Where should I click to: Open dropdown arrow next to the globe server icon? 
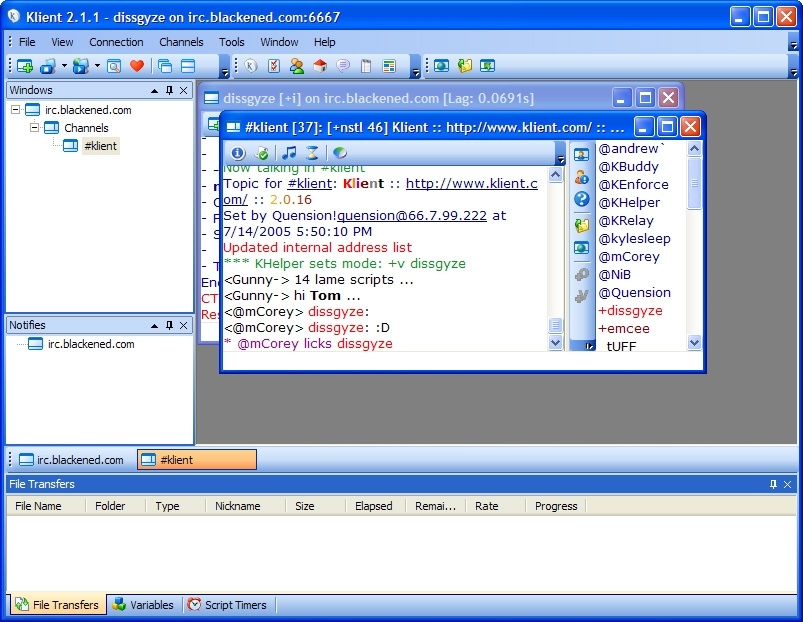[97, 66]
